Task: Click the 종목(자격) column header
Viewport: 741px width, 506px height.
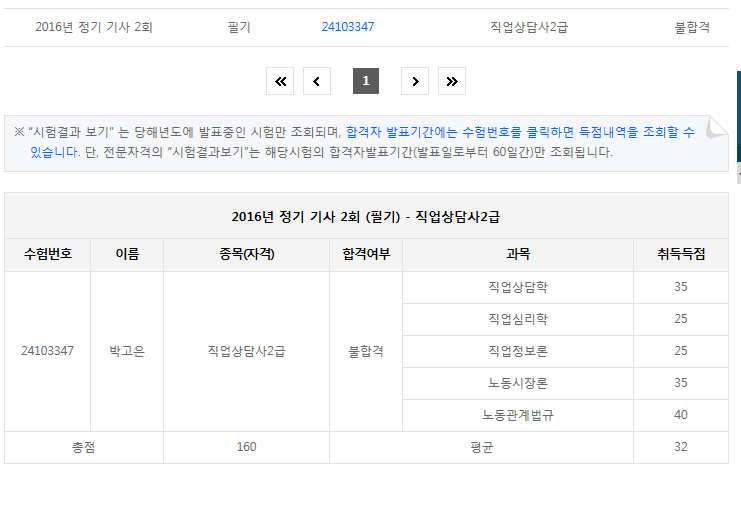Action: pos(247,254)
